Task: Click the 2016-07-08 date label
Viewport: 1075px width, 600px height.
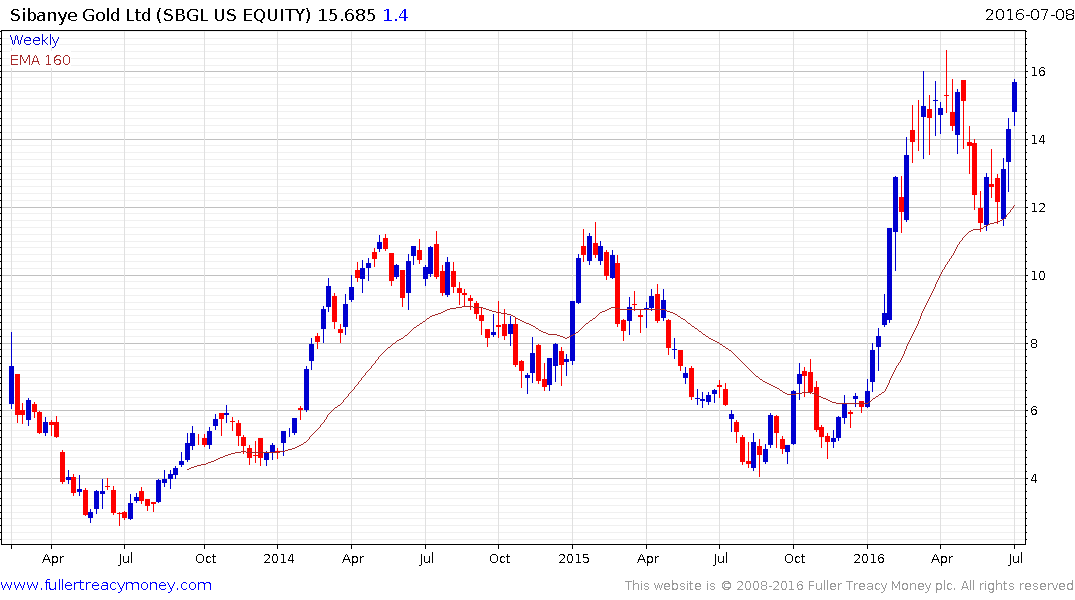Action: tap(1028, 14)
